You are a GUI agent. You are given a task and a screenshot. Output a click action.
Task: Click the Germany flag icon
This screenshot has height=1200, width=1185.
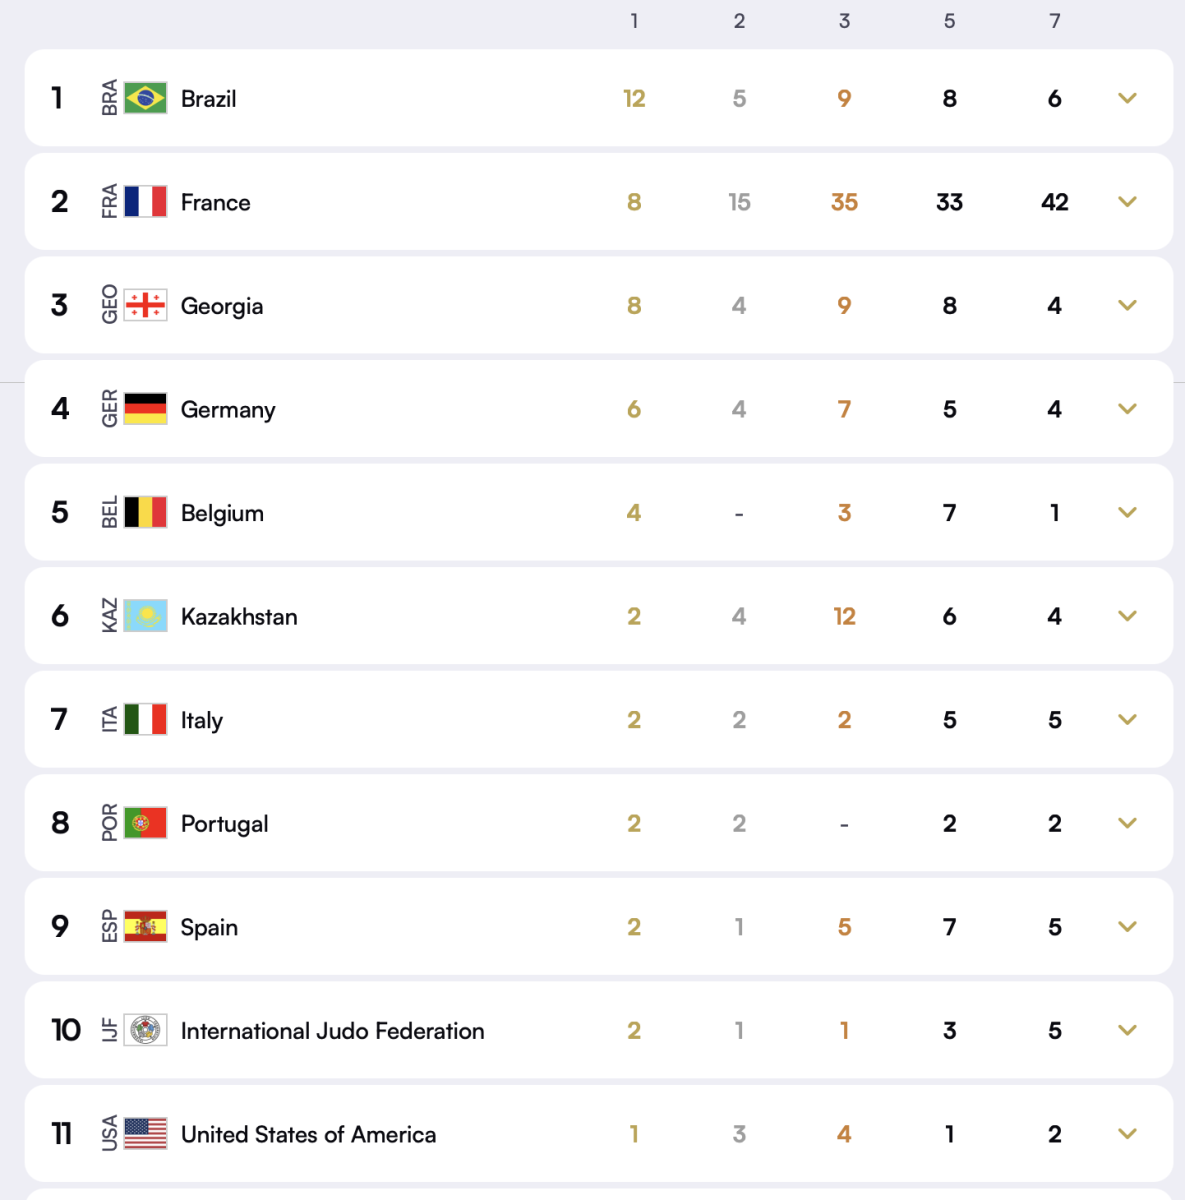[146, 409]
